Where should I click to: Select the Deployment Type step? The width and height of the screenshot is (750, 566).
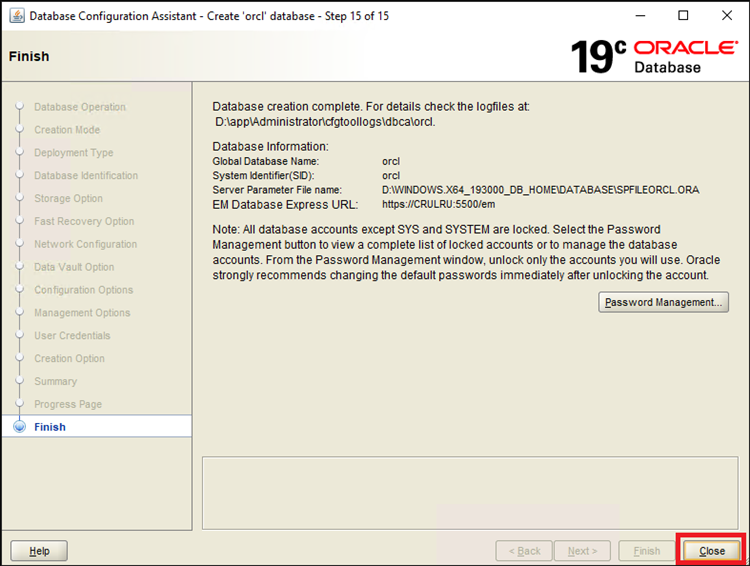click(74, 153)
